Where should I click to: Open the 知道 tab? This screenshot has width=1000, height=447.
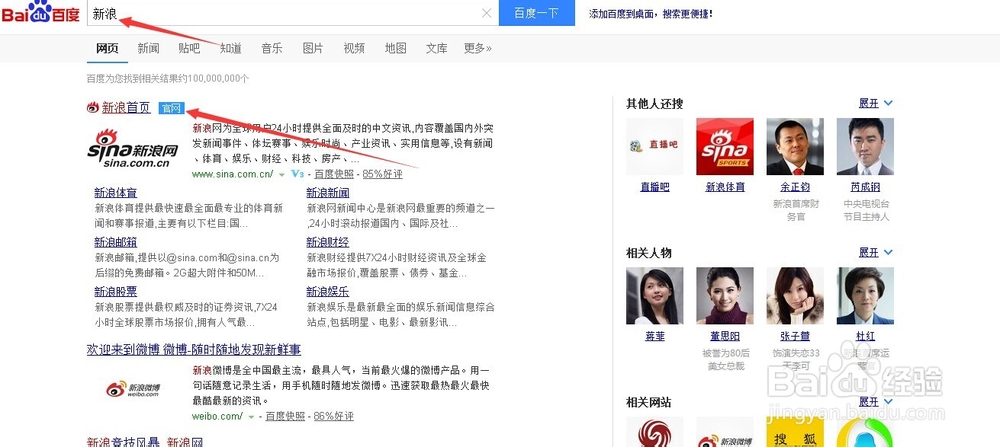click(x=231, y=48)
